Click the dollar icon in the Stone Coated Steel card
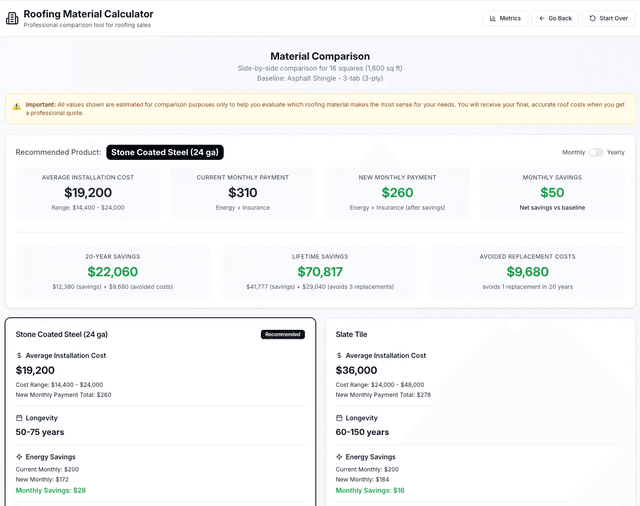 coord(19,355)
